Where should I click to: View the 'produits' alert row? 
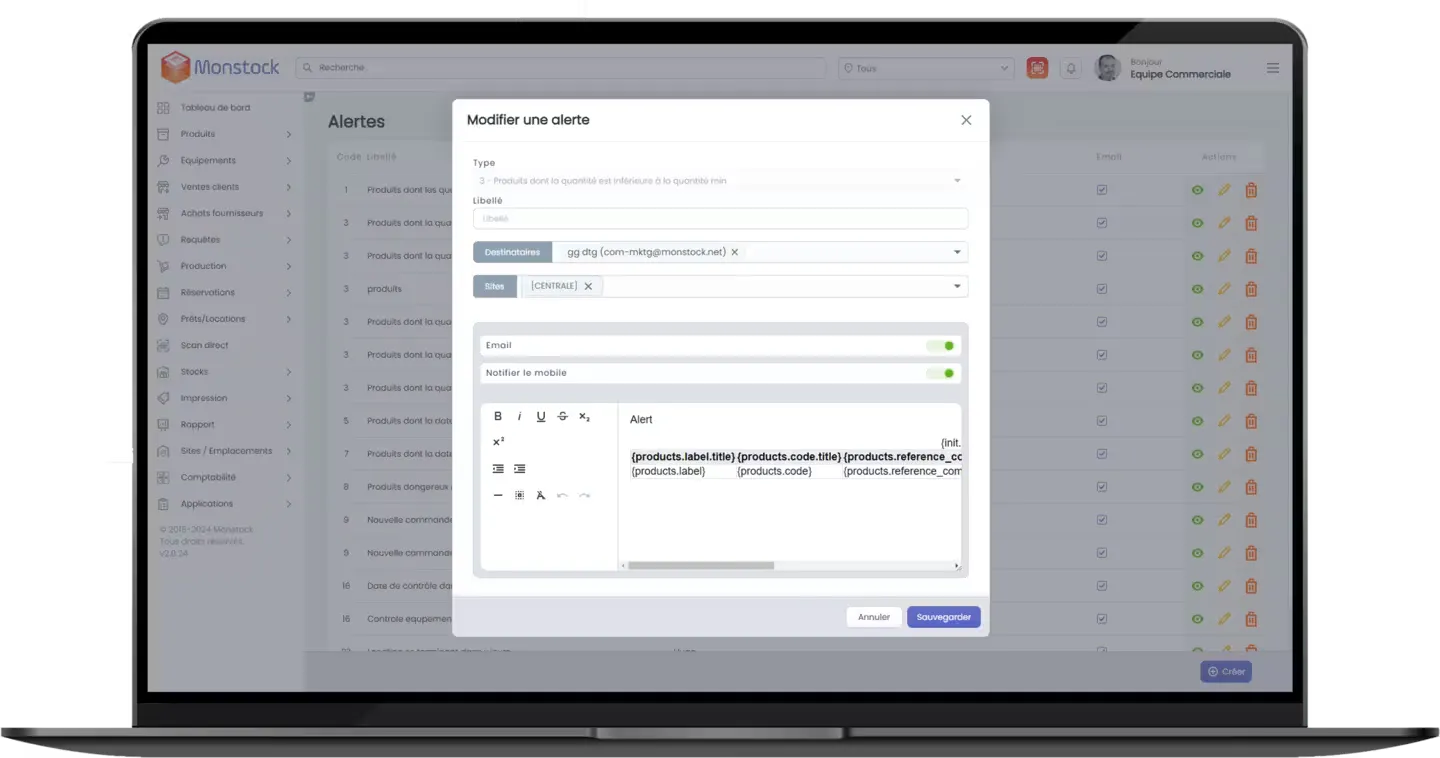click(x=1197, y=289)
